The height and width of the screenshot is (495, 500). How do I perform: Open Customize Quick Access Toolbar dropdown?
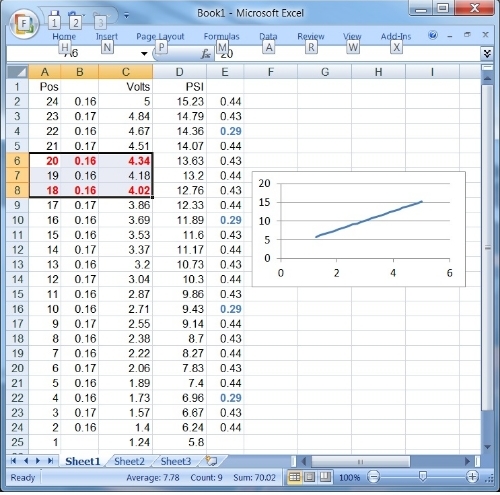click(x=126, y=15)
